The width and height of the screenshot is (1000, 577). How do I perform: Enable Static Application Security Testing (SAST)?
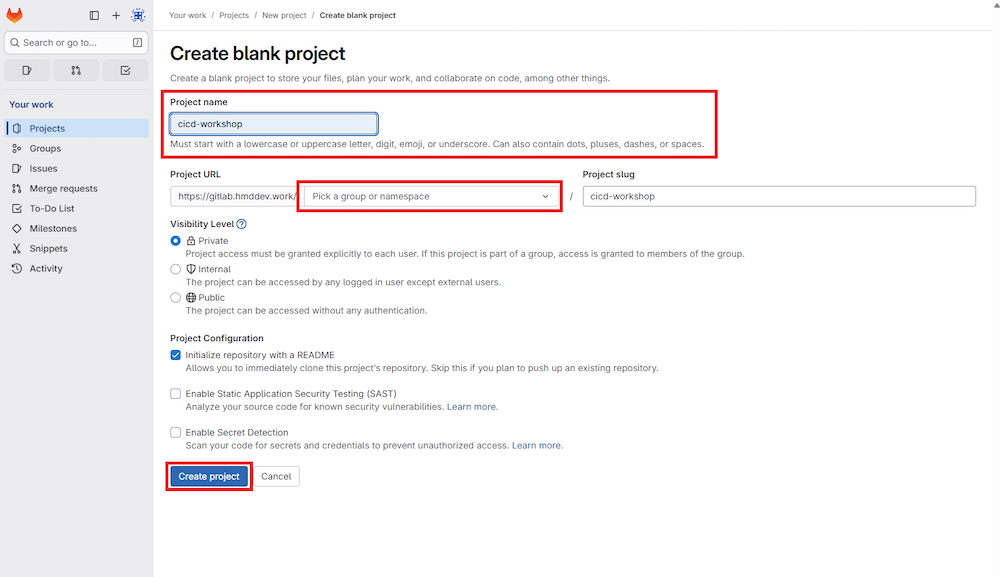point(175,394)
